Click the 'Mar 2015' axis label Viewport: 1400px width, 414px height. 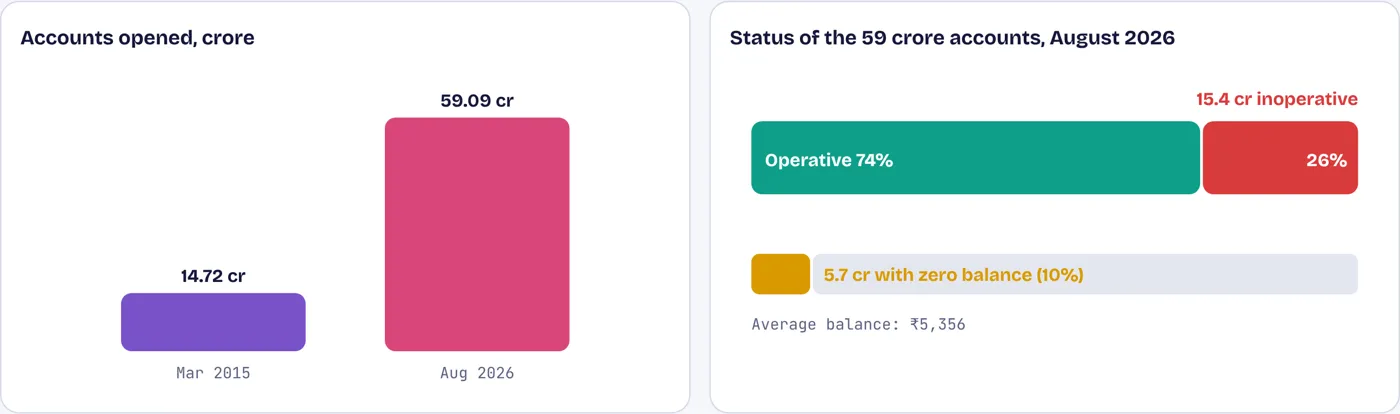coord(213,373)
